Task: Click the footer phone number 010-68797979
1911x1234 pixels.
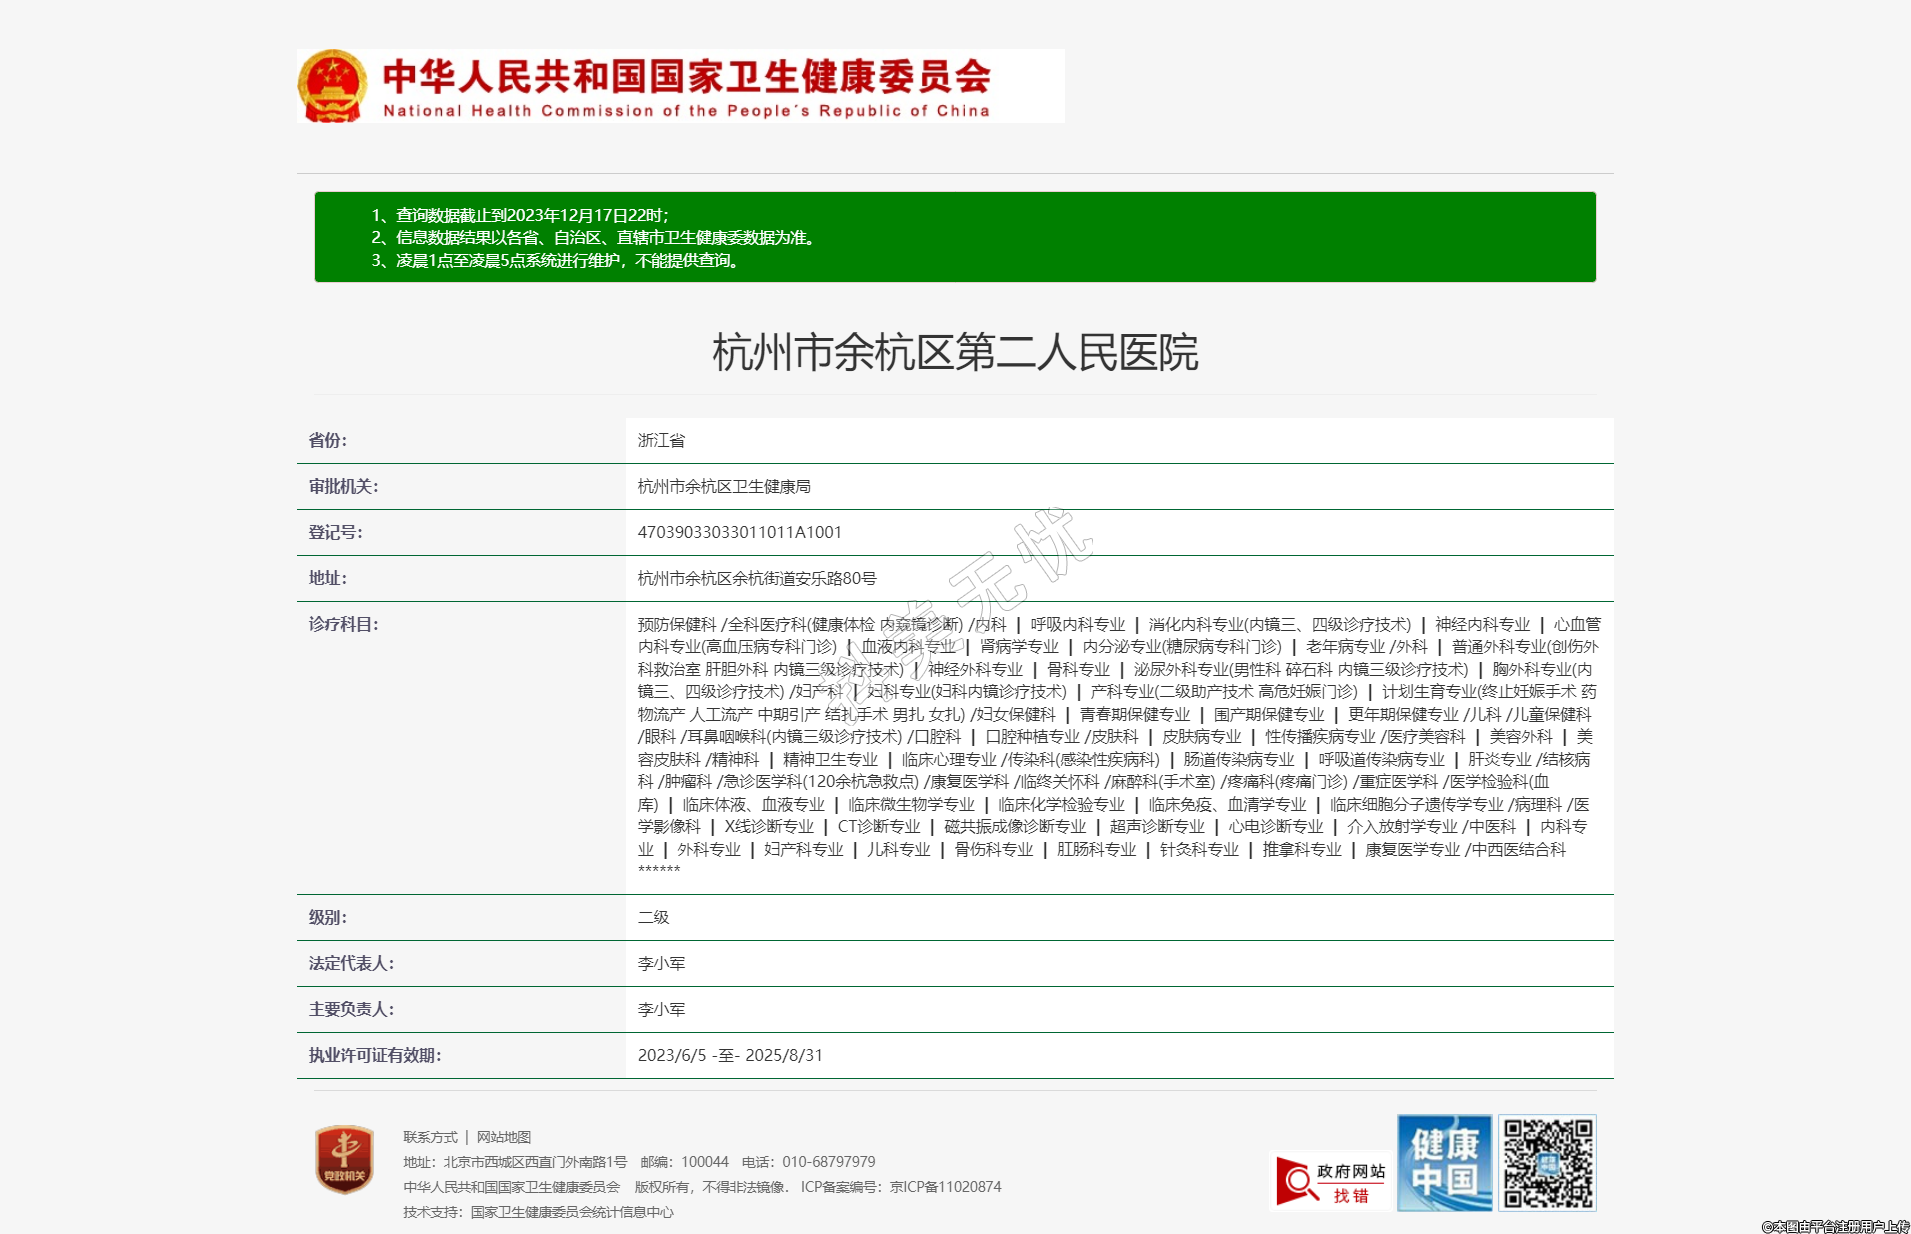Action: (x=828, y=1162)
